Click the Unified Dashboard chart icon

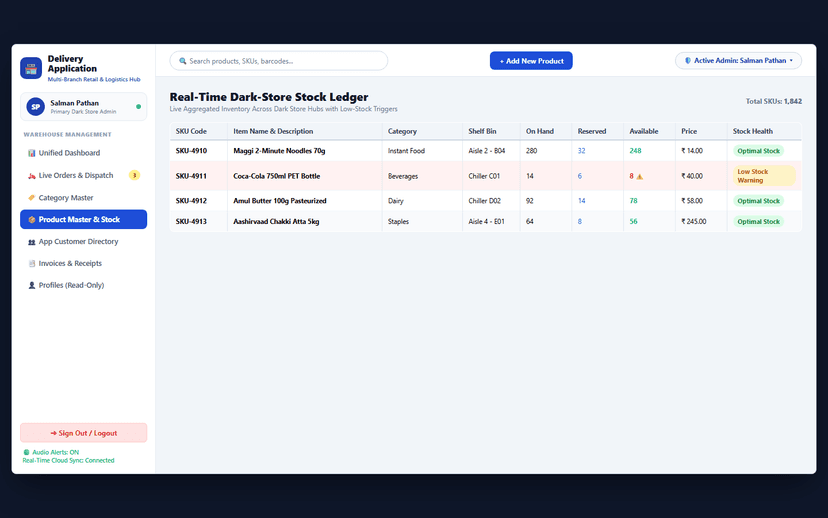click(x=32, y=153)
